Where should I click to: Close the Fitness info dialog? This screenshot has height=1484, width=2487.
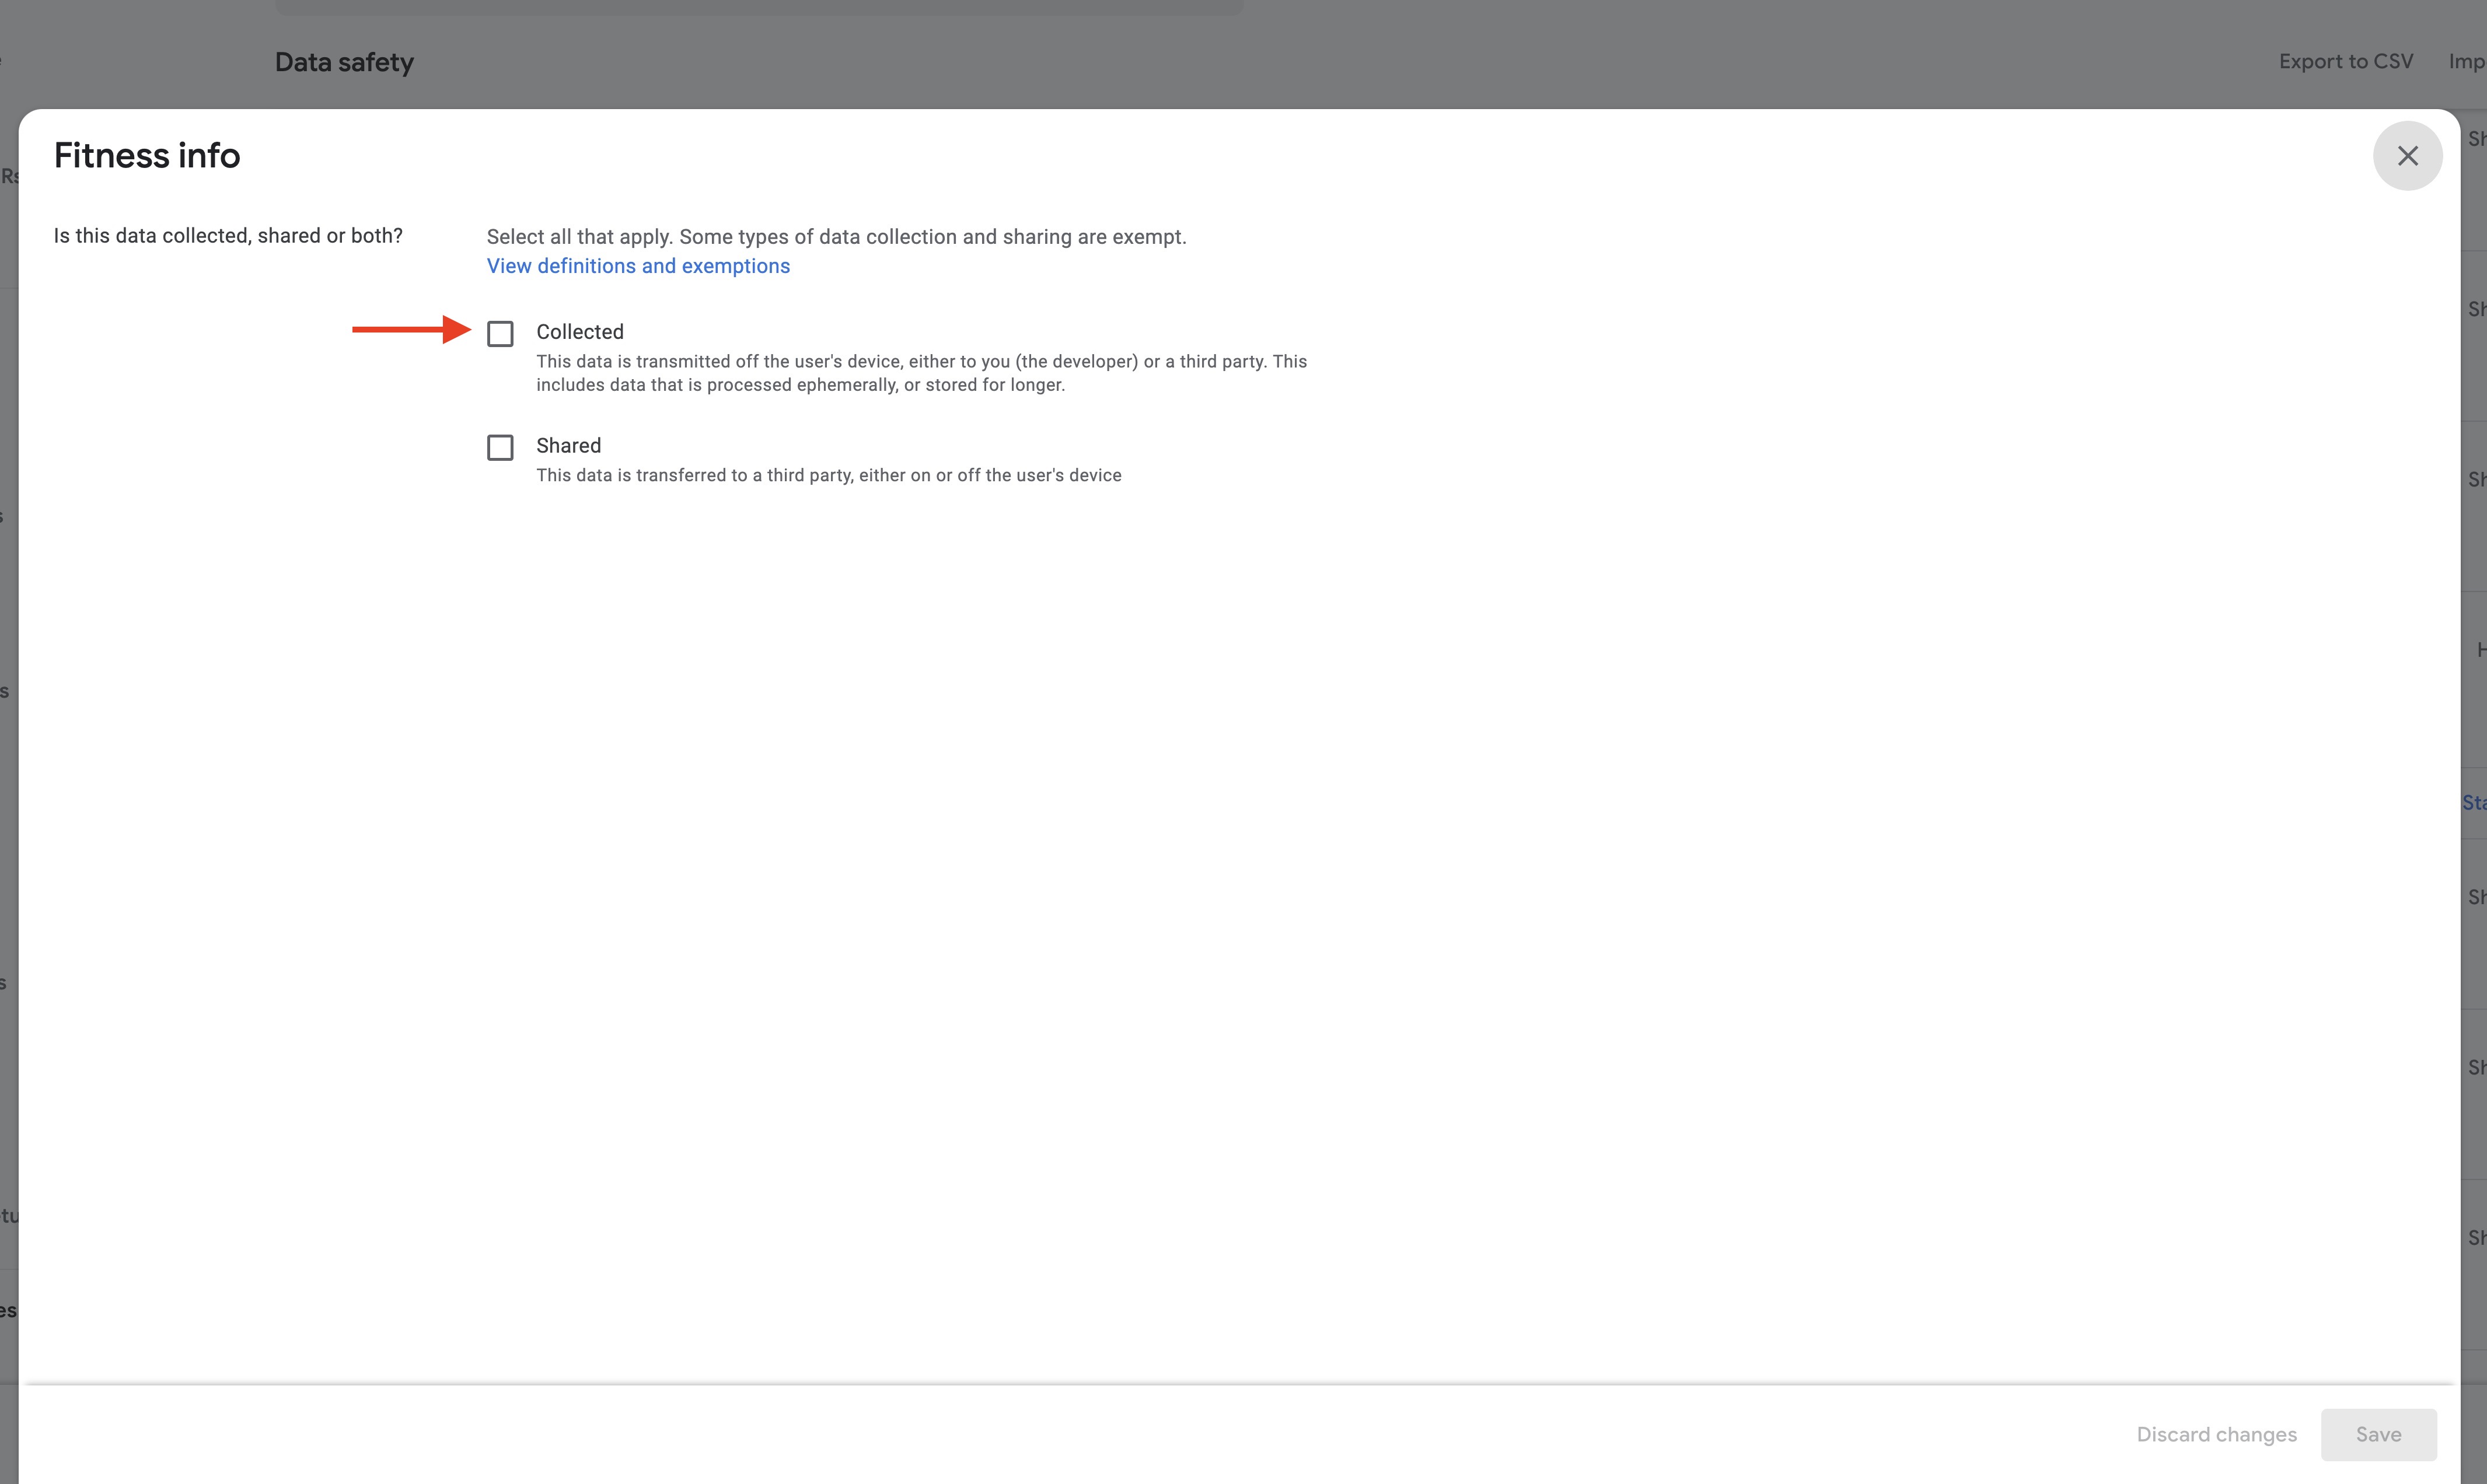tap(2407, 156)
